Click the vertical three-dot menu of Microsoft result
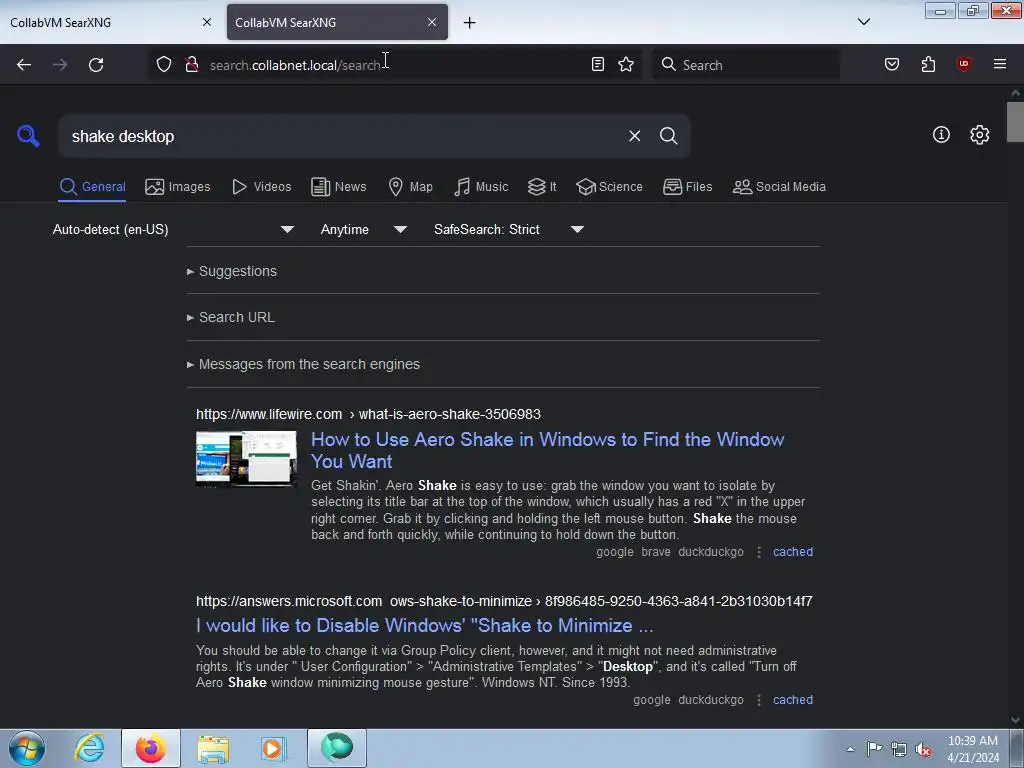The image size is (1024, 768). (758, 700)
